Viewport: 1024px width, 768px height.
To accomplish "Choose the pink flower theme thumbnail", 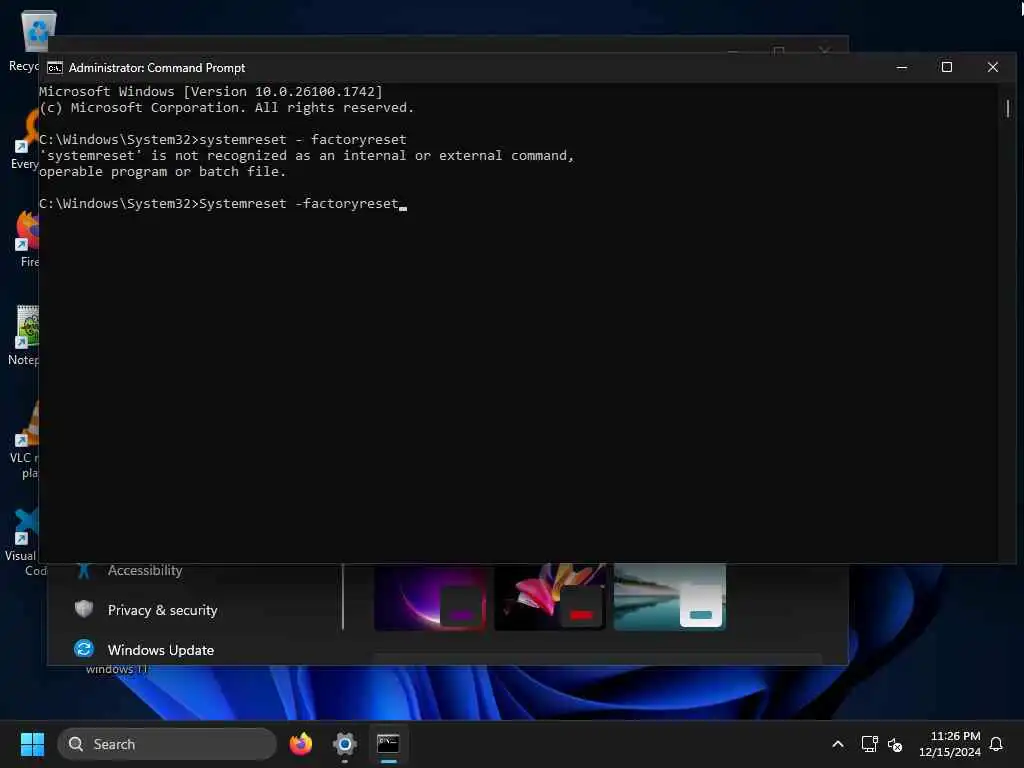I will [x=550, y=597].
